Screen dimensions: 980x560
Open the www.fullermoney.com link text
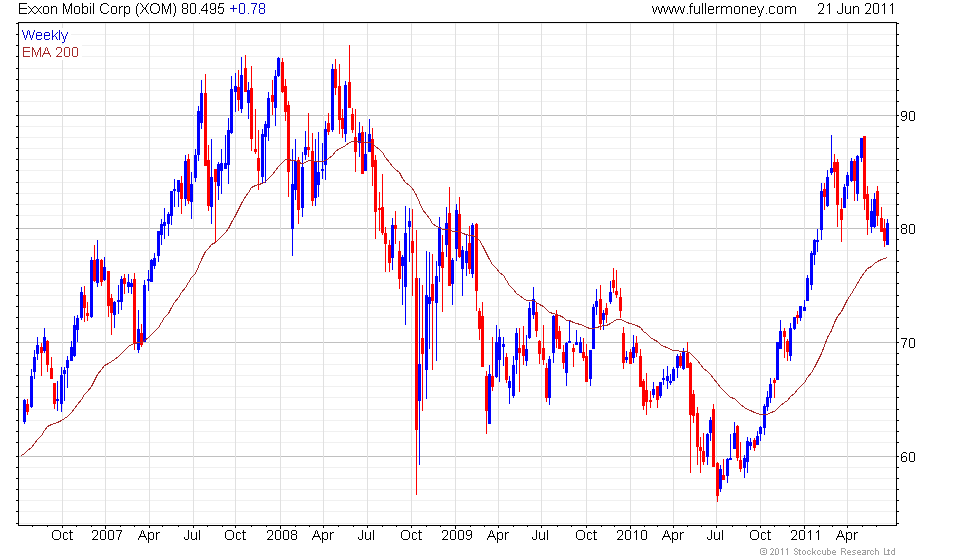tap(724, 9)
